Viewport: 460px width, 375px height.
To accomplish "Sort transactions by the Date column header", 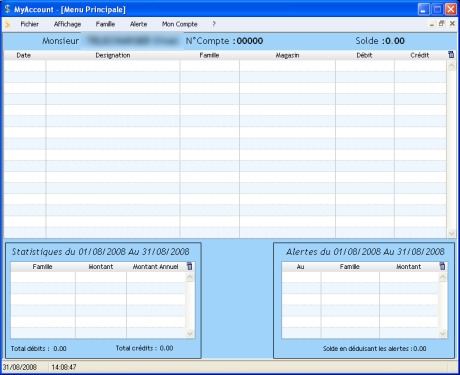I will pos(24,55).
